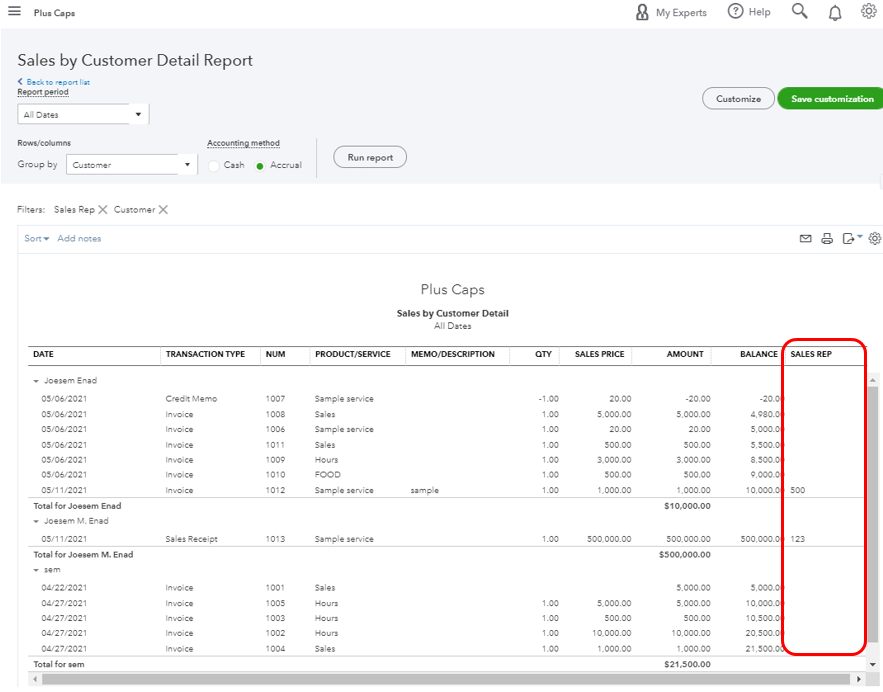Open the top-right settings gear
This screenshot has width=883, height=692.
click(868, 11)
